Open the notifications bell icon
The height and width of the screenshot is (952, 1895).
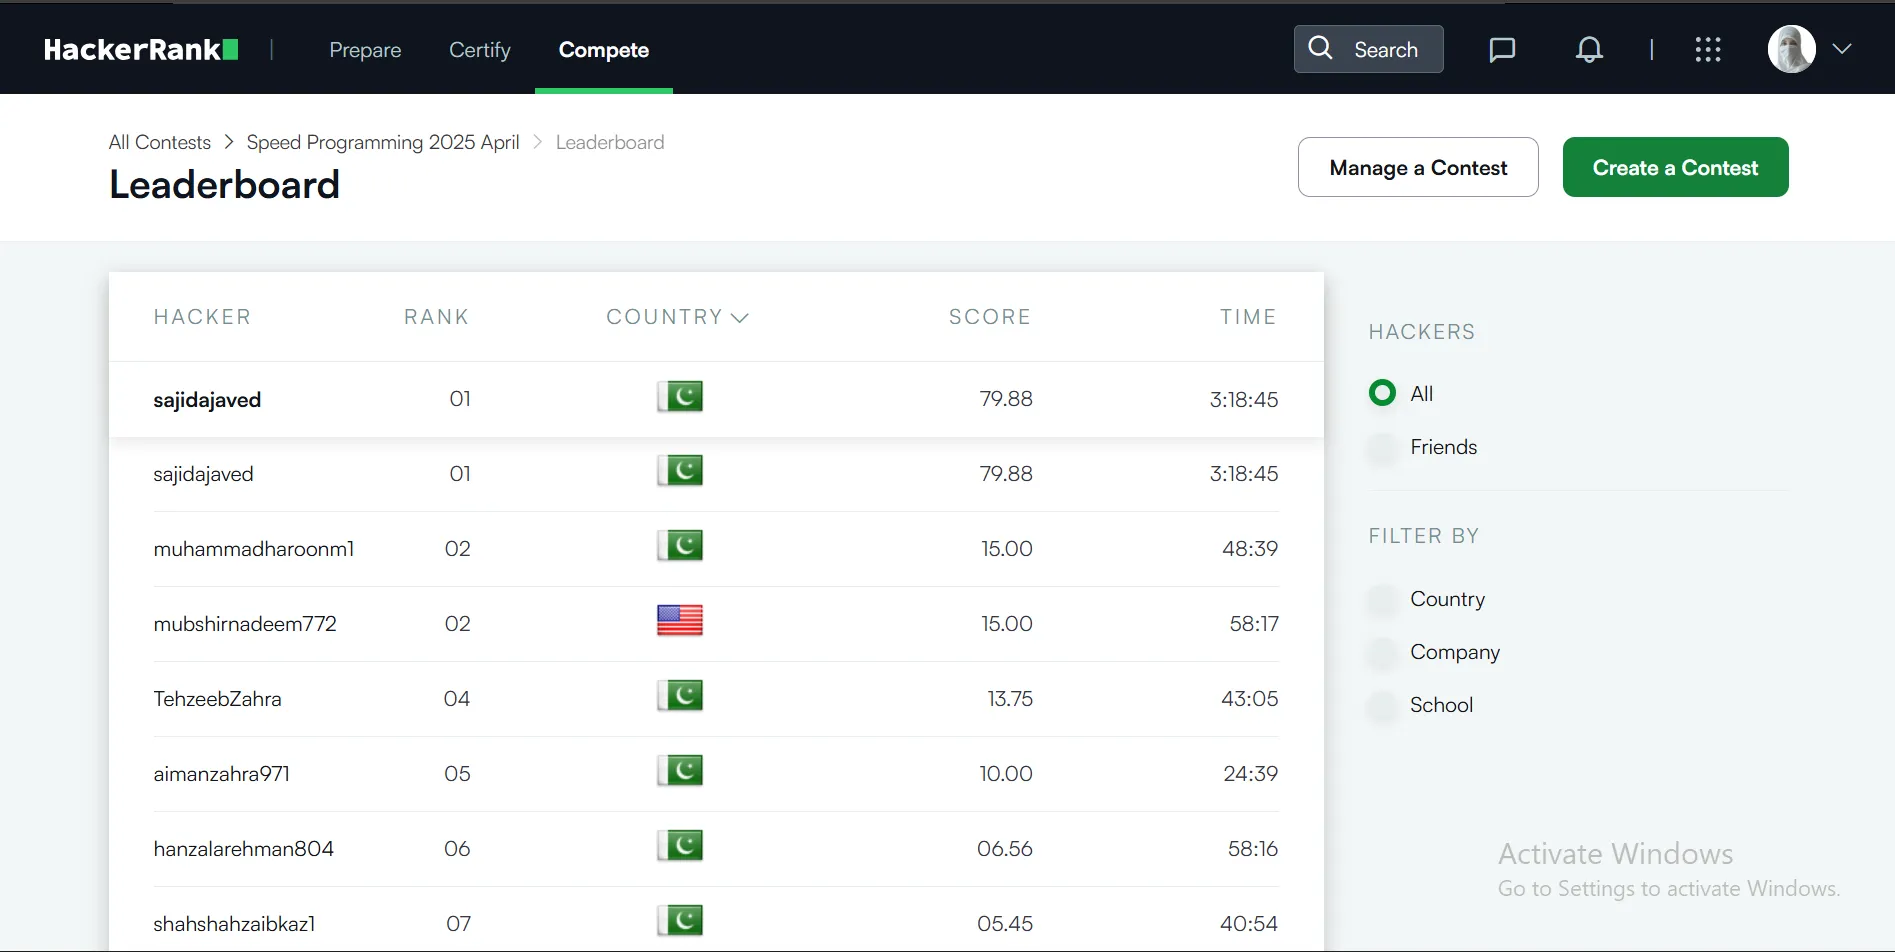coord(1589,50)
